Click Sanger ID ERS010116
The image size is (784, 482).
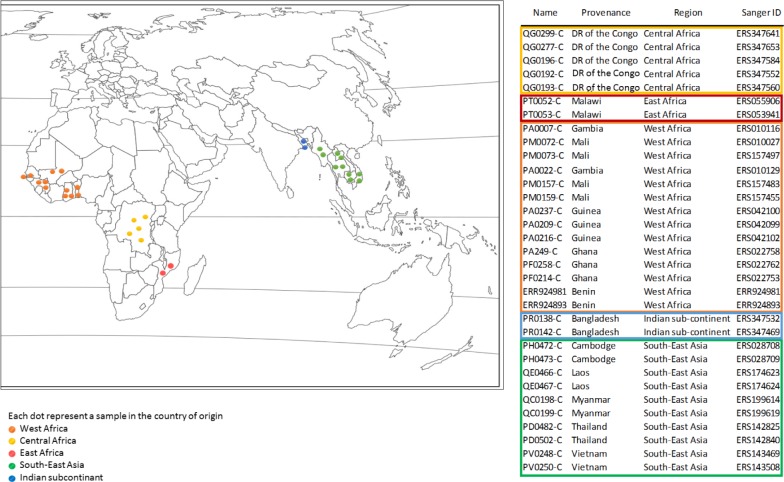pyautogui.click(x=758, y=128)
